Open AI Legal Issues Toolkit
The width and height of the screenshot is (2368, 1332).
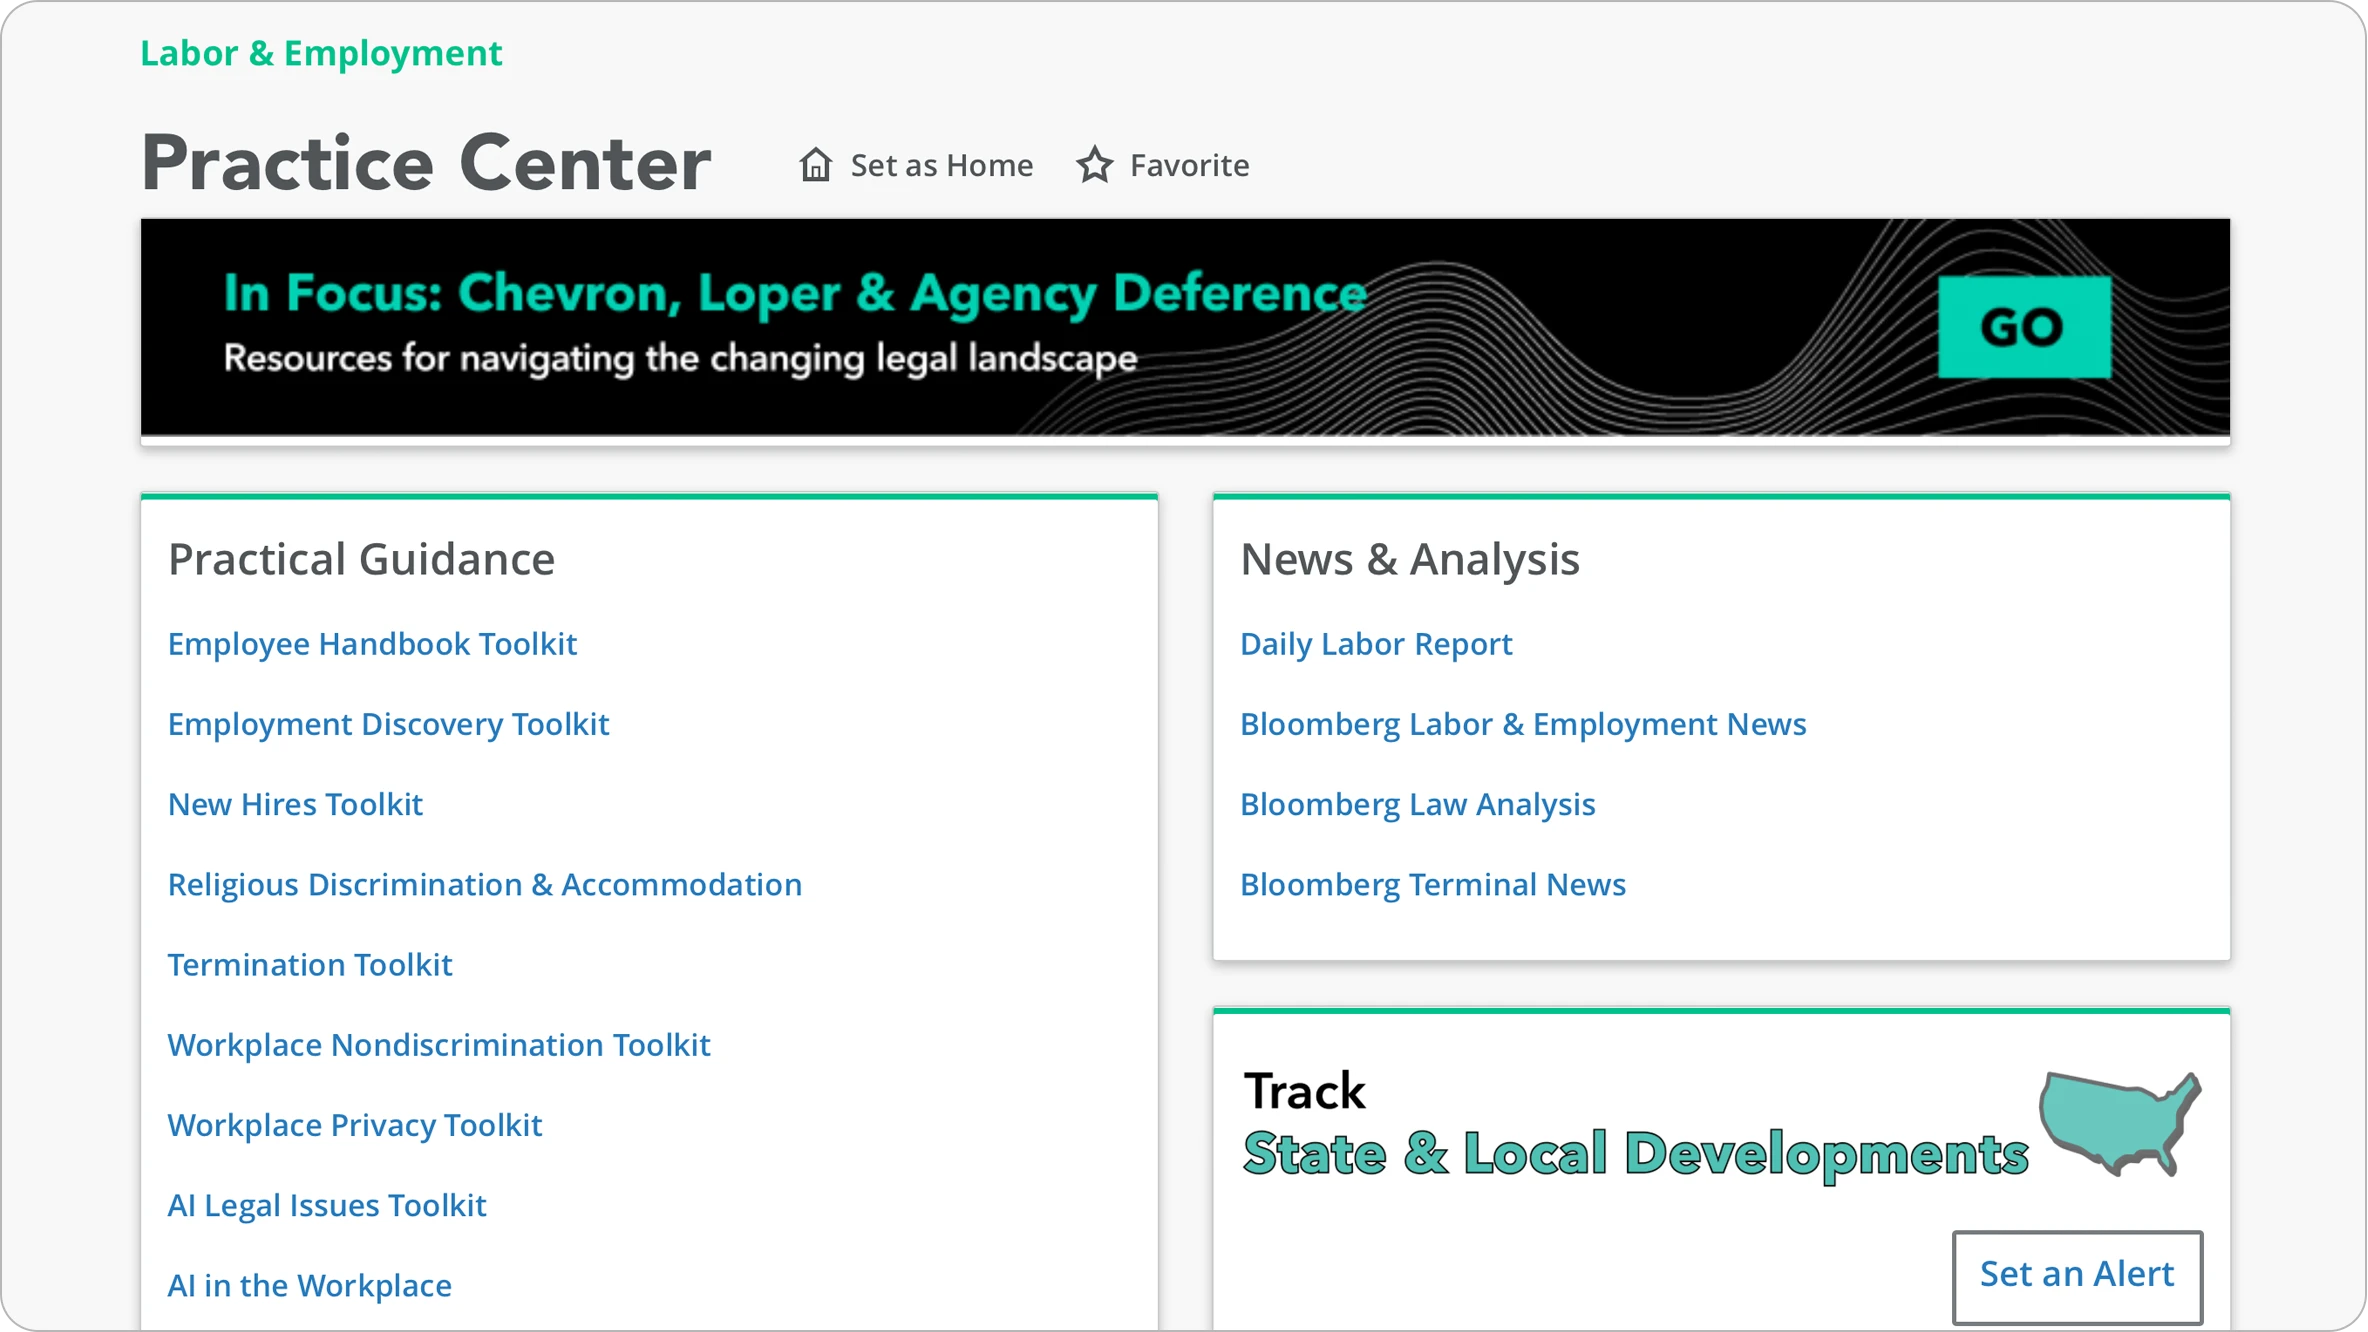(x=327, y=1206)
